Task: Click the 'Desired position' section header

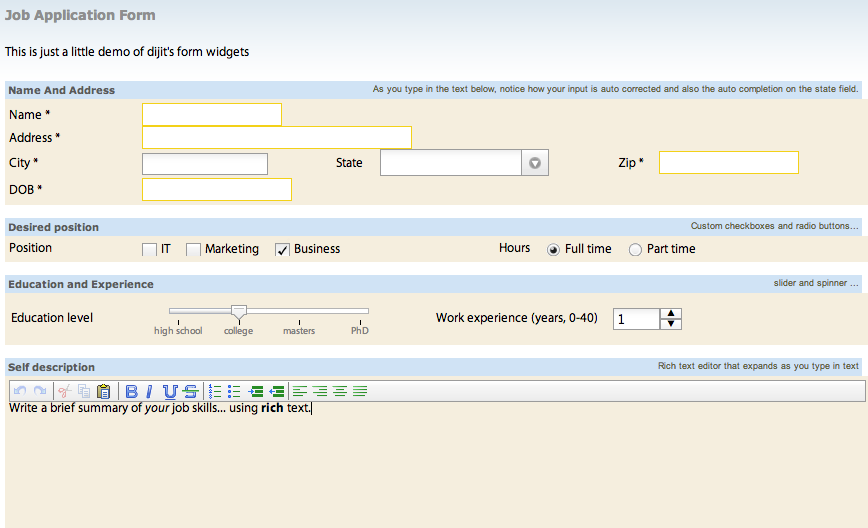Action: (53, 227)
